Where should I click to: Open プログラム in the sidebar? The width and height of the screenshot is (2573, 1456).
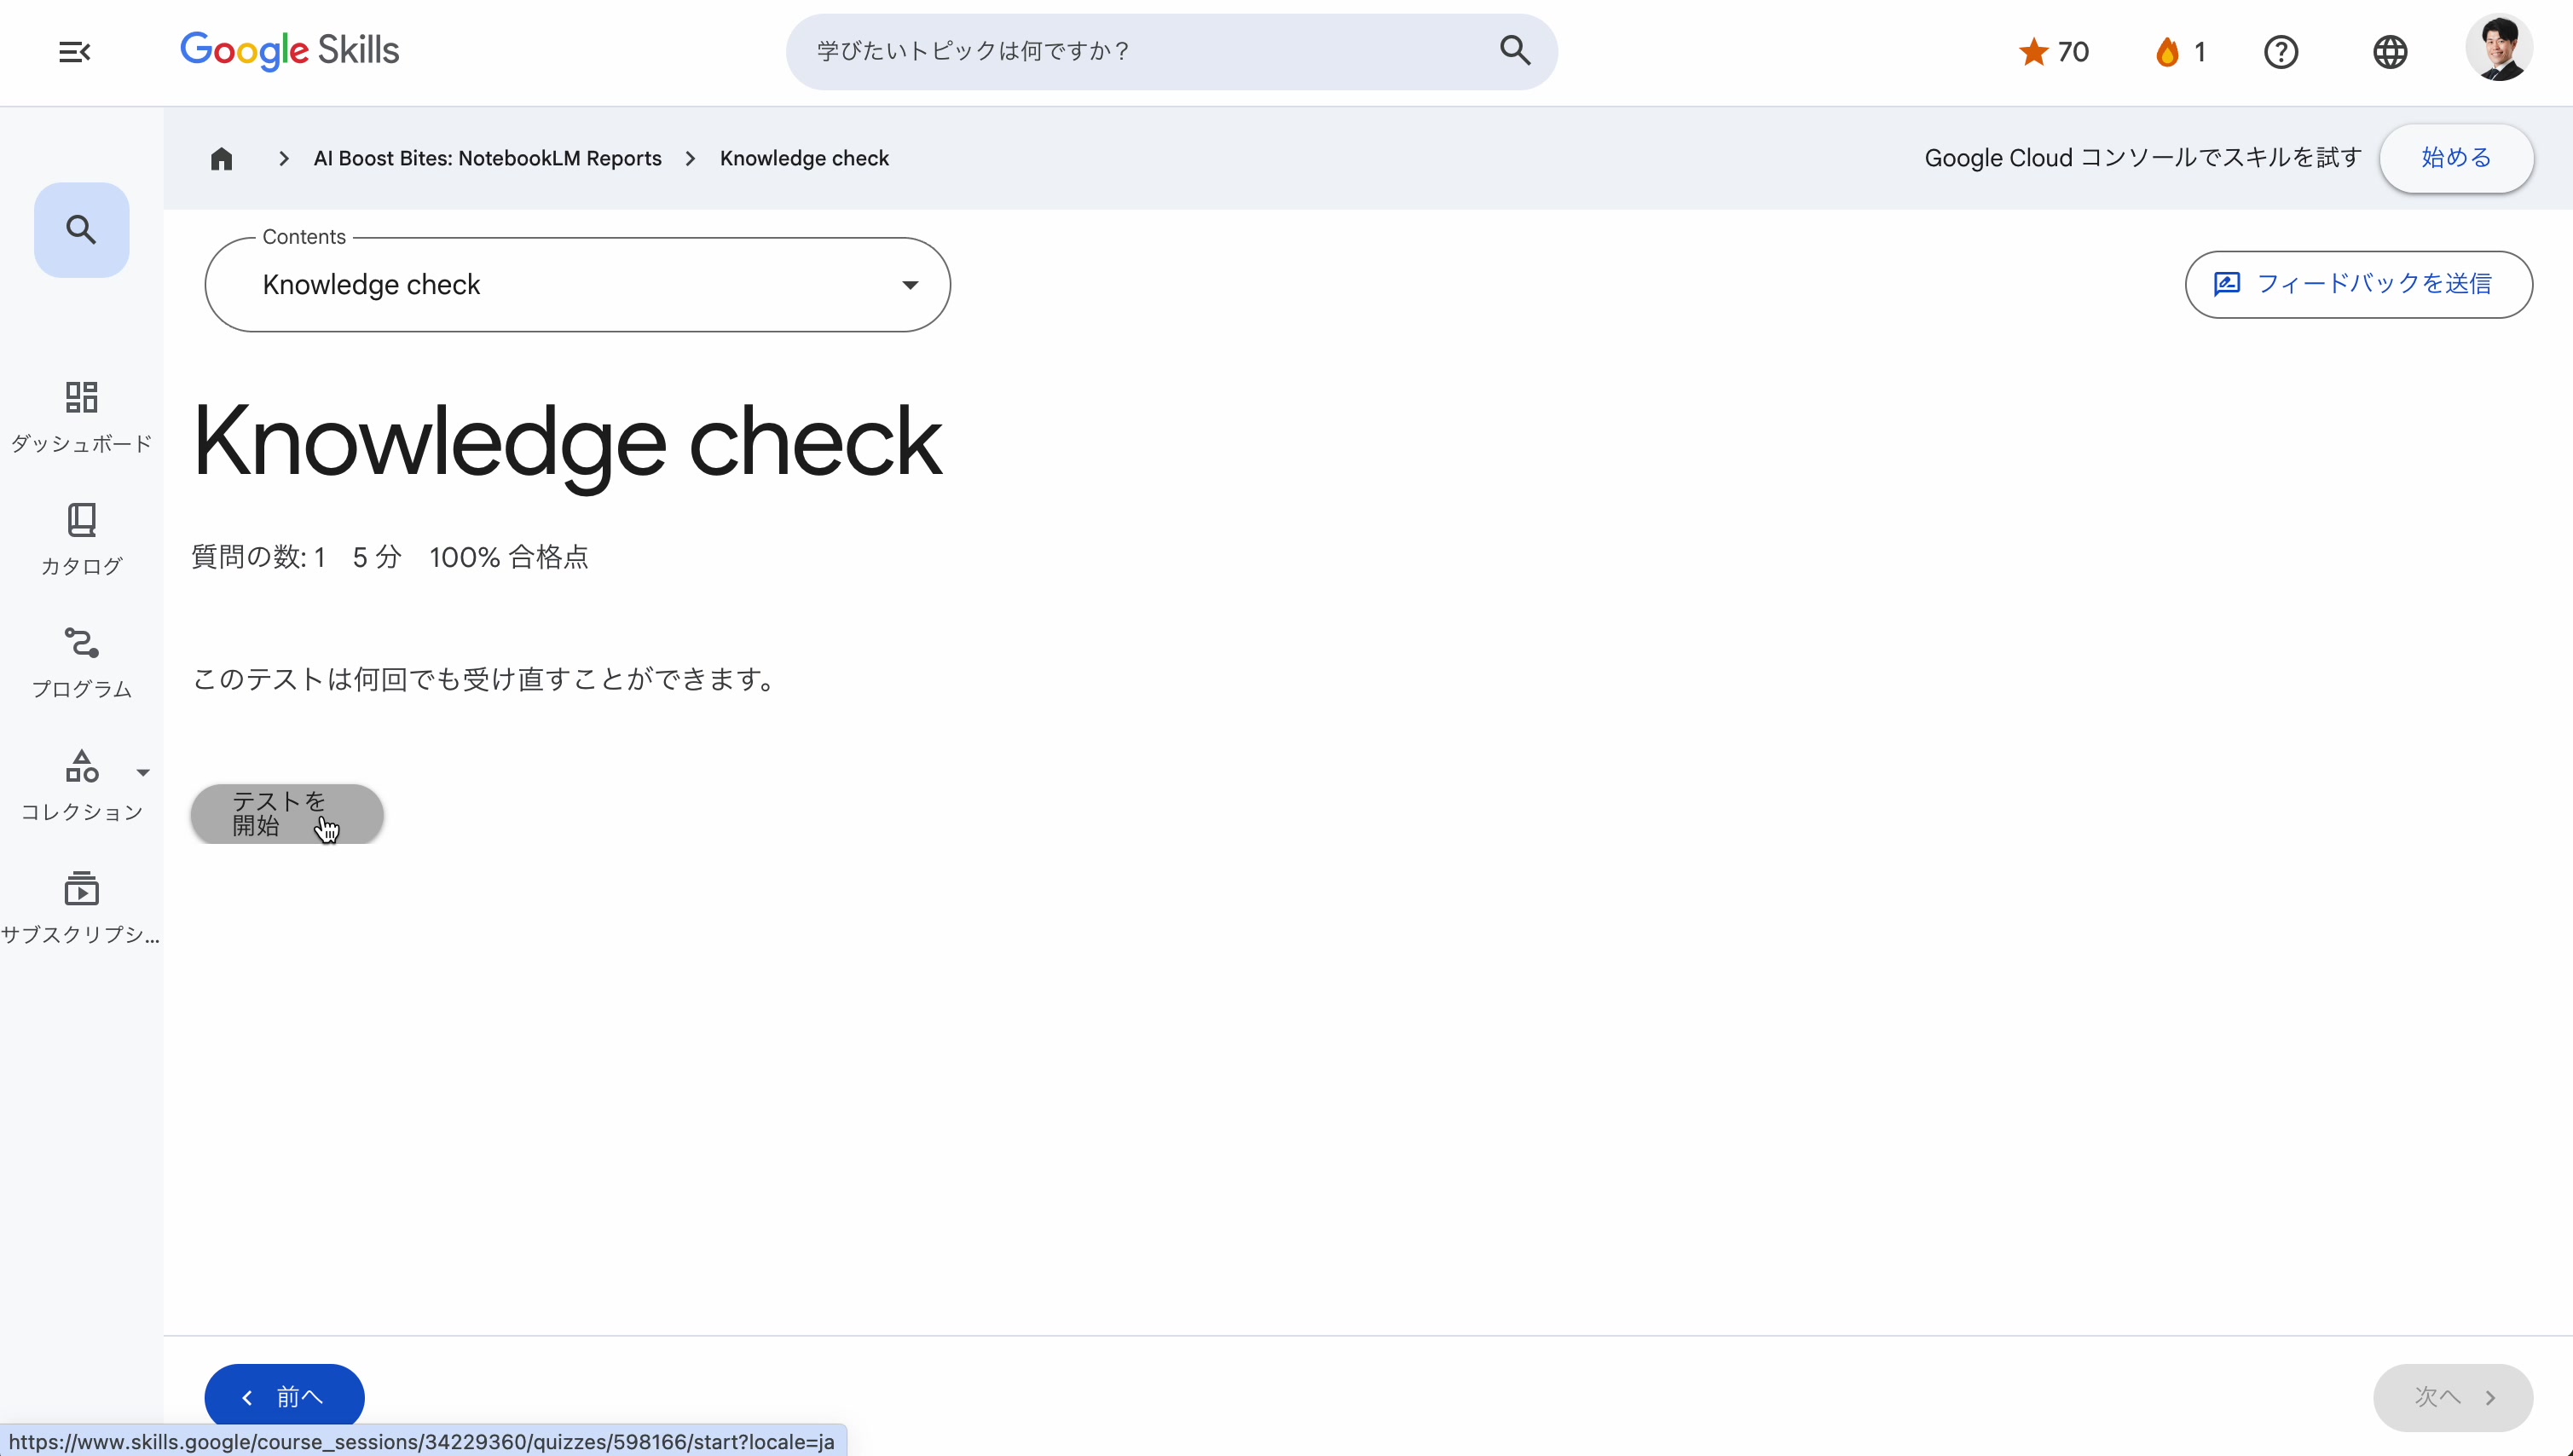[82, 662]
